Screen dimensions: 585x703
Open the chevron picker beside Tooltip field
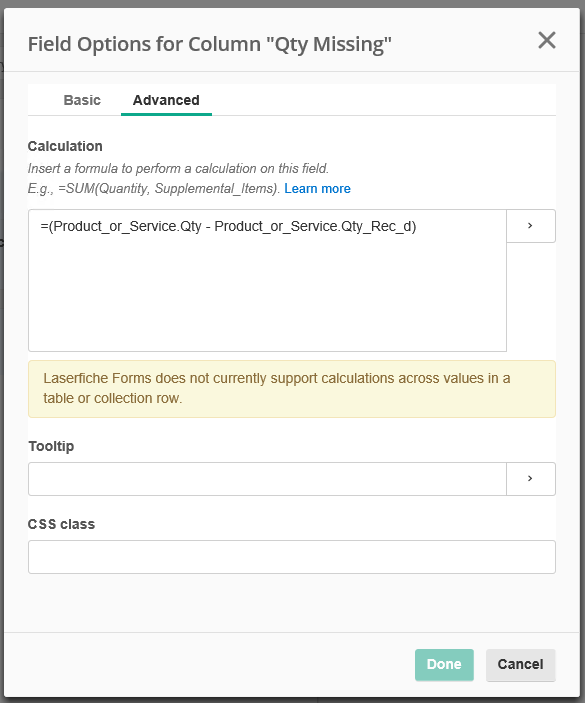(x=531, y=479)
